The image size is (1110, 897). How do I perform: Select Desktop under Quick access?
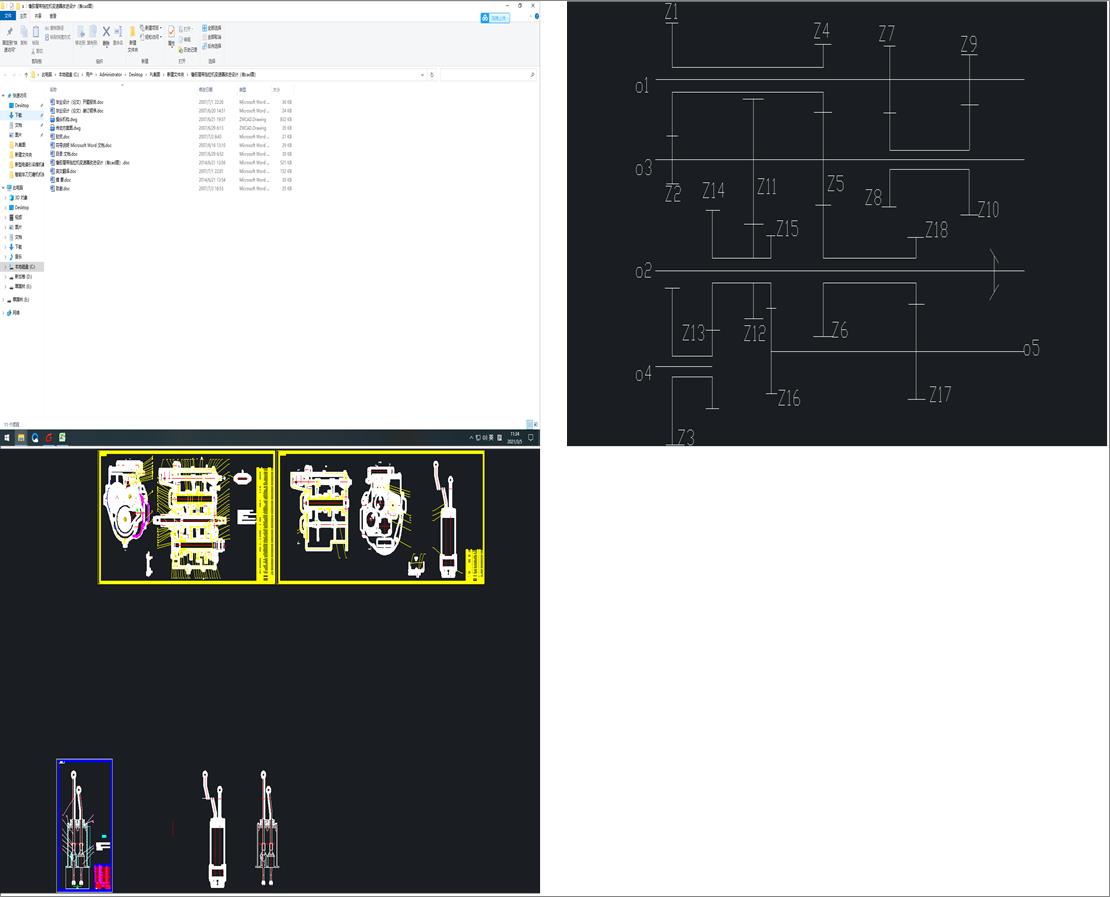click(x=22, y=105)
